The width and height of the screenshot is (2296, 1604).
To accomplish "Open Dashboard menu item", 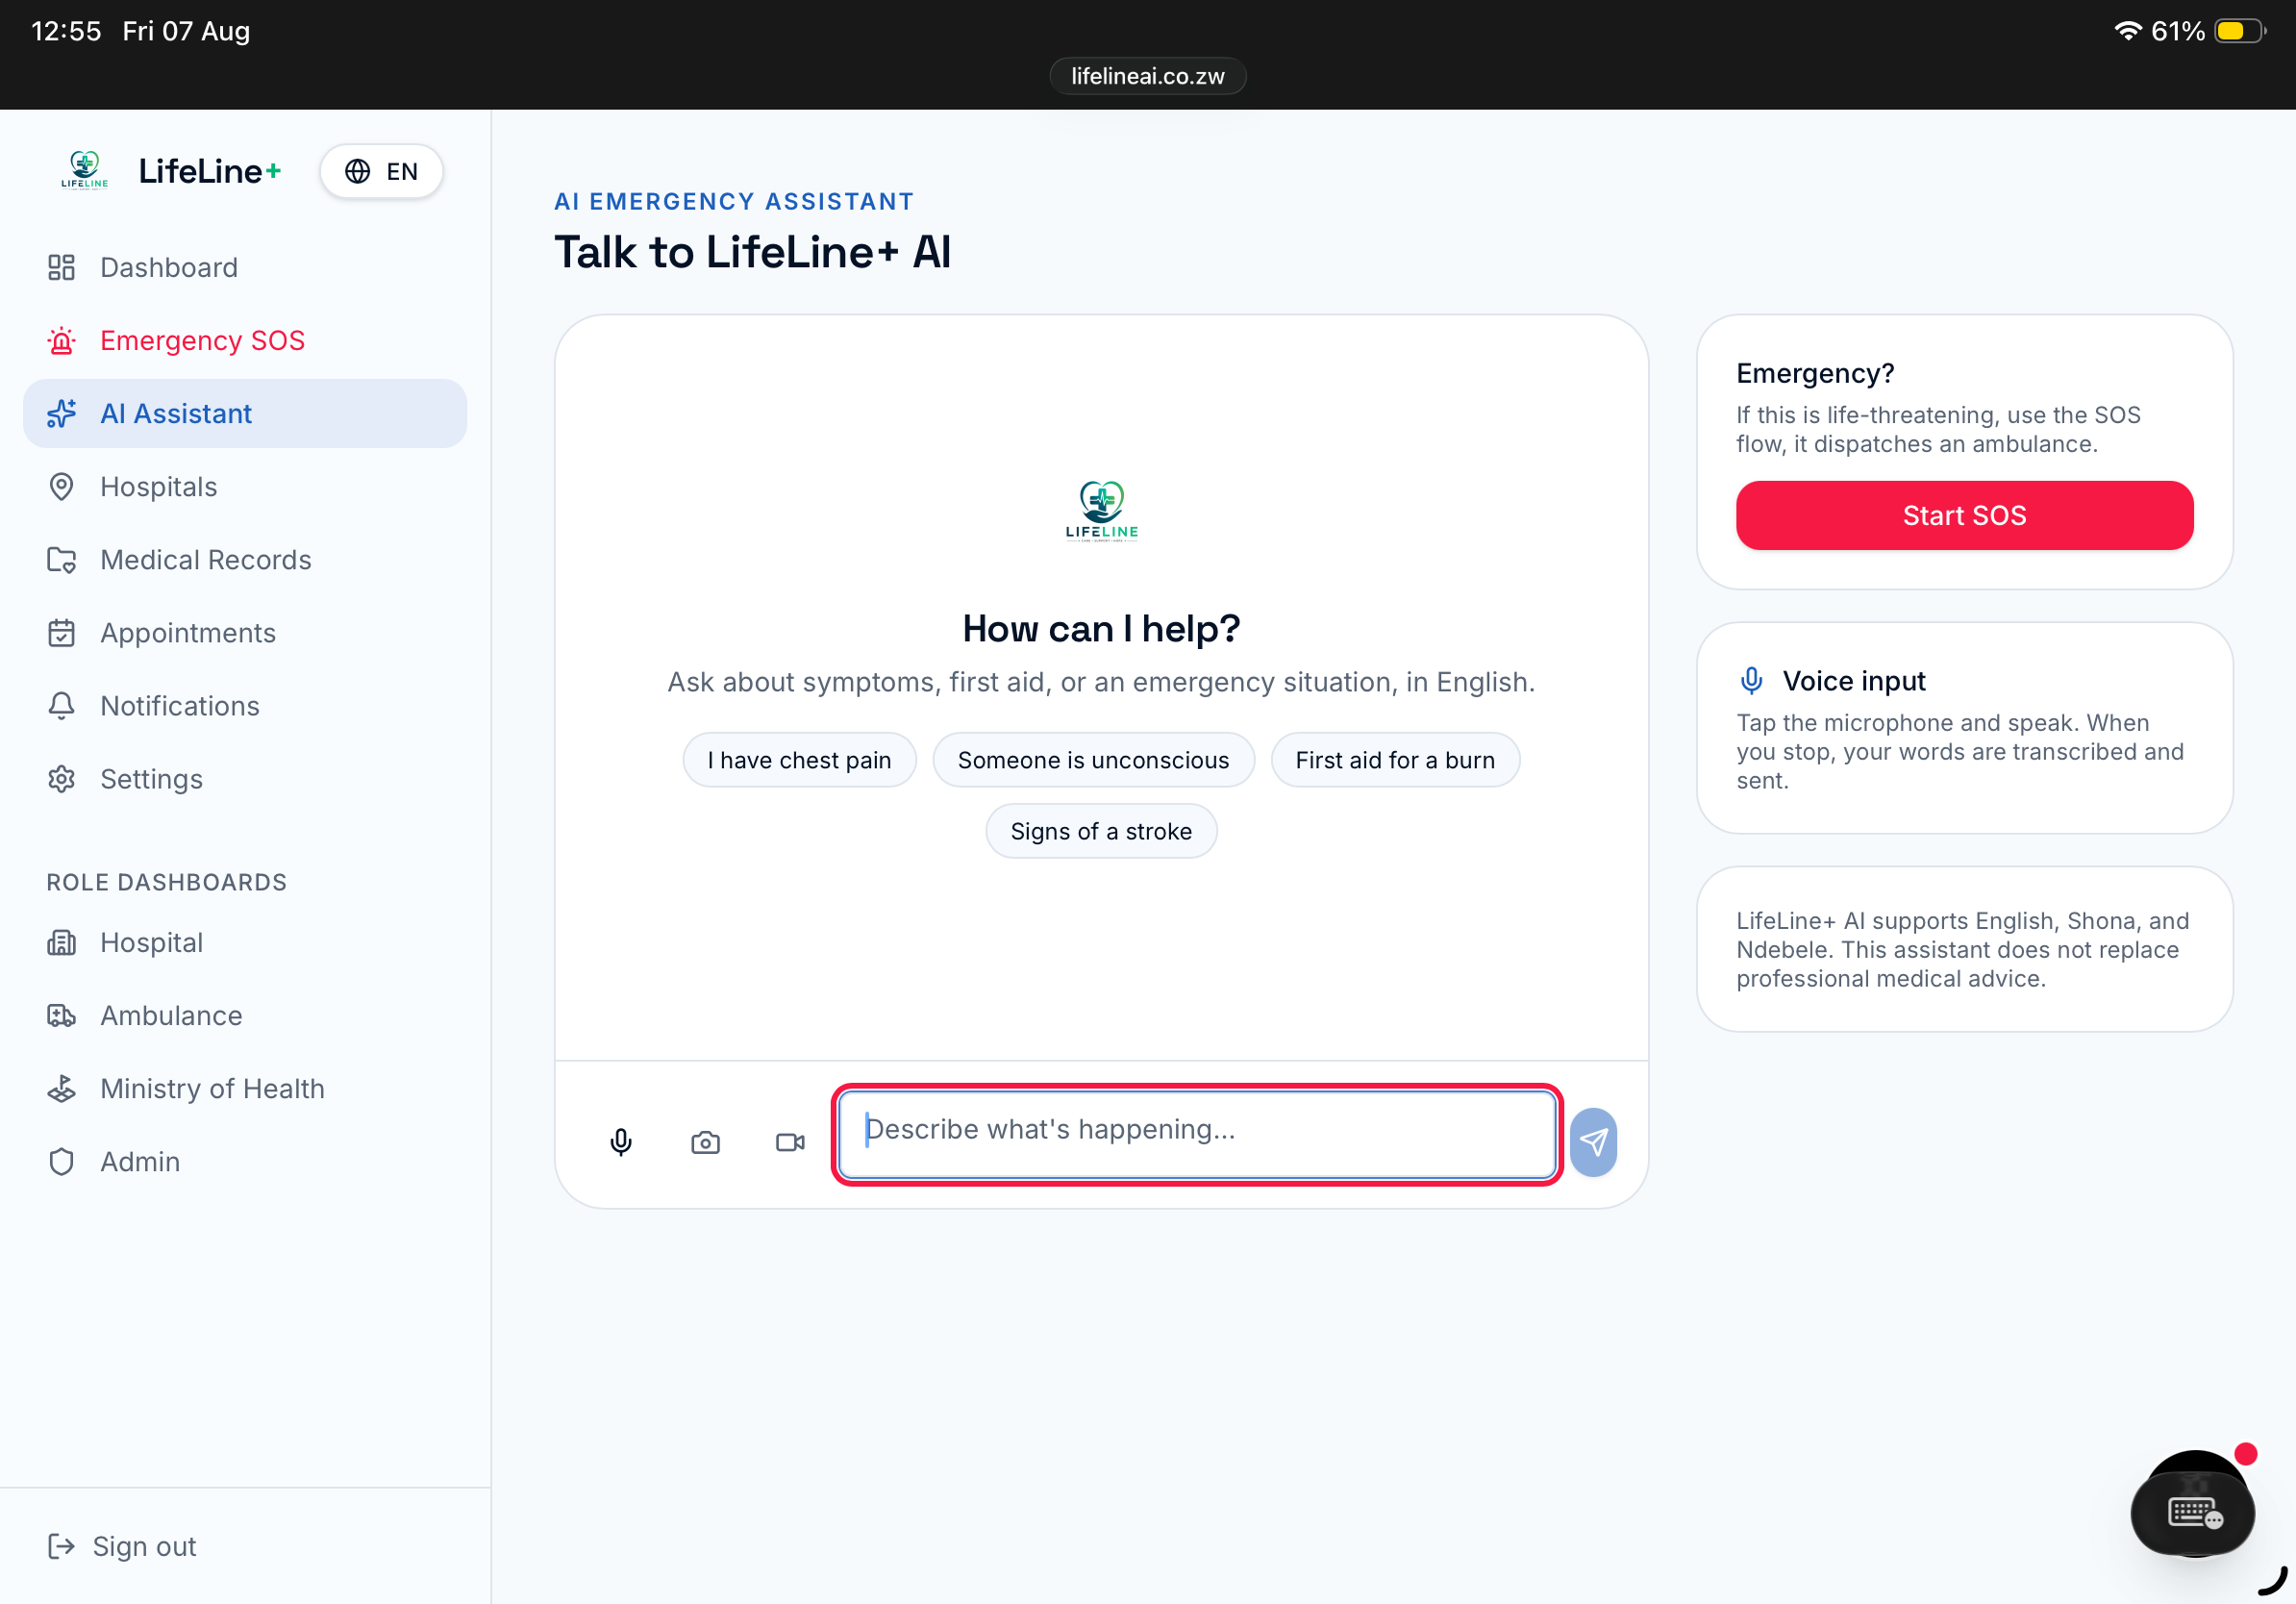I will [x=245, y=267].
